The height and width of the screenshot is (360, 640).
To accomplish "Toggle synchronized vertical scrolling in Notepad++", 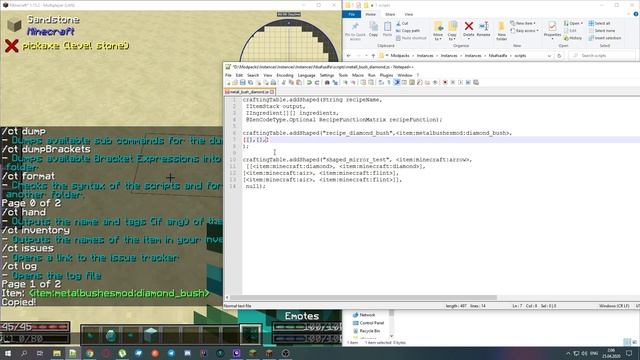I will tap(363, 82).
